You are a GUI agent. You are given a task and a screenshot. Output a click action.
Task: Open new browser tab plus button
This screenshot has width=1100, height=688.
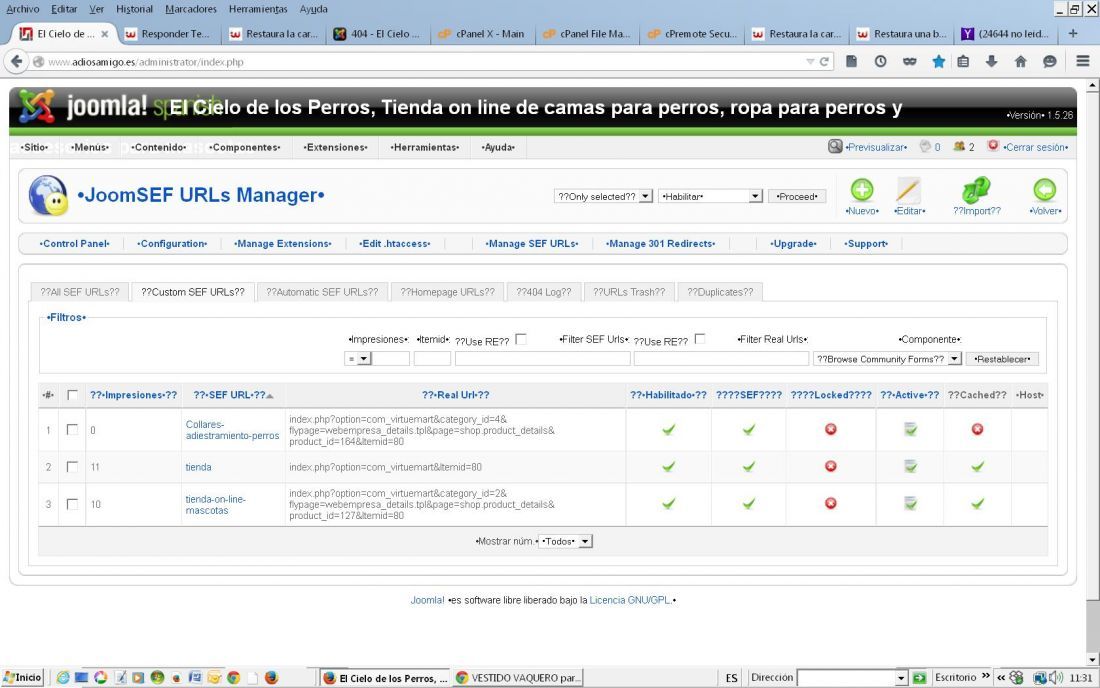point(1073,34)
